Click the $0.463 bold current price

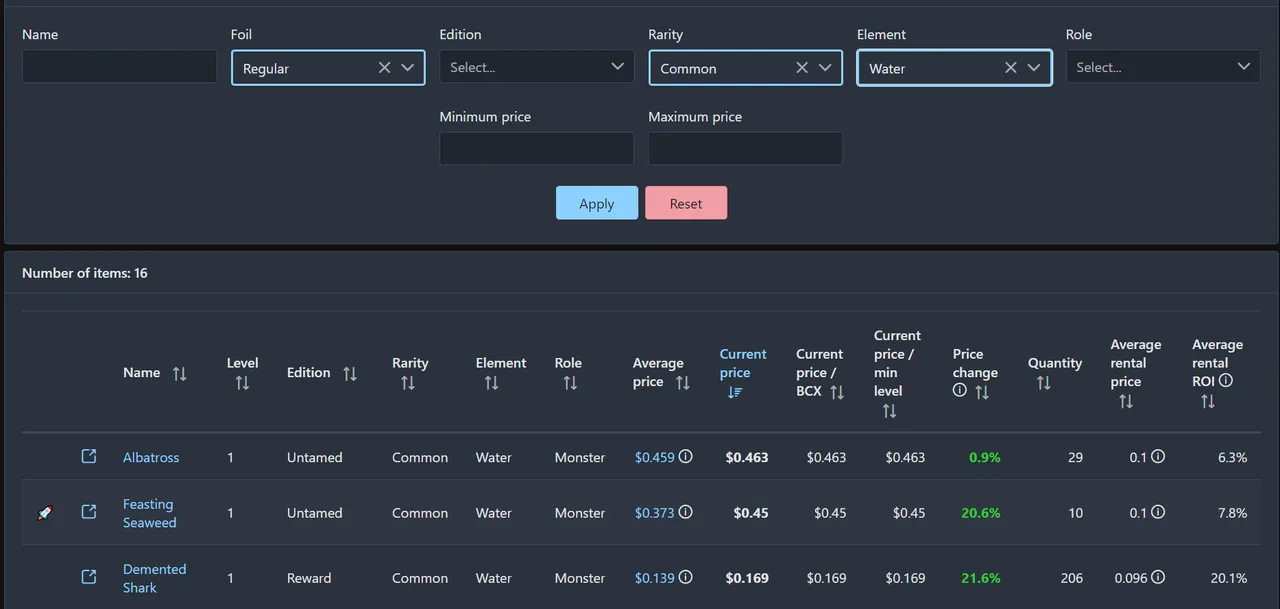point(747,457)
